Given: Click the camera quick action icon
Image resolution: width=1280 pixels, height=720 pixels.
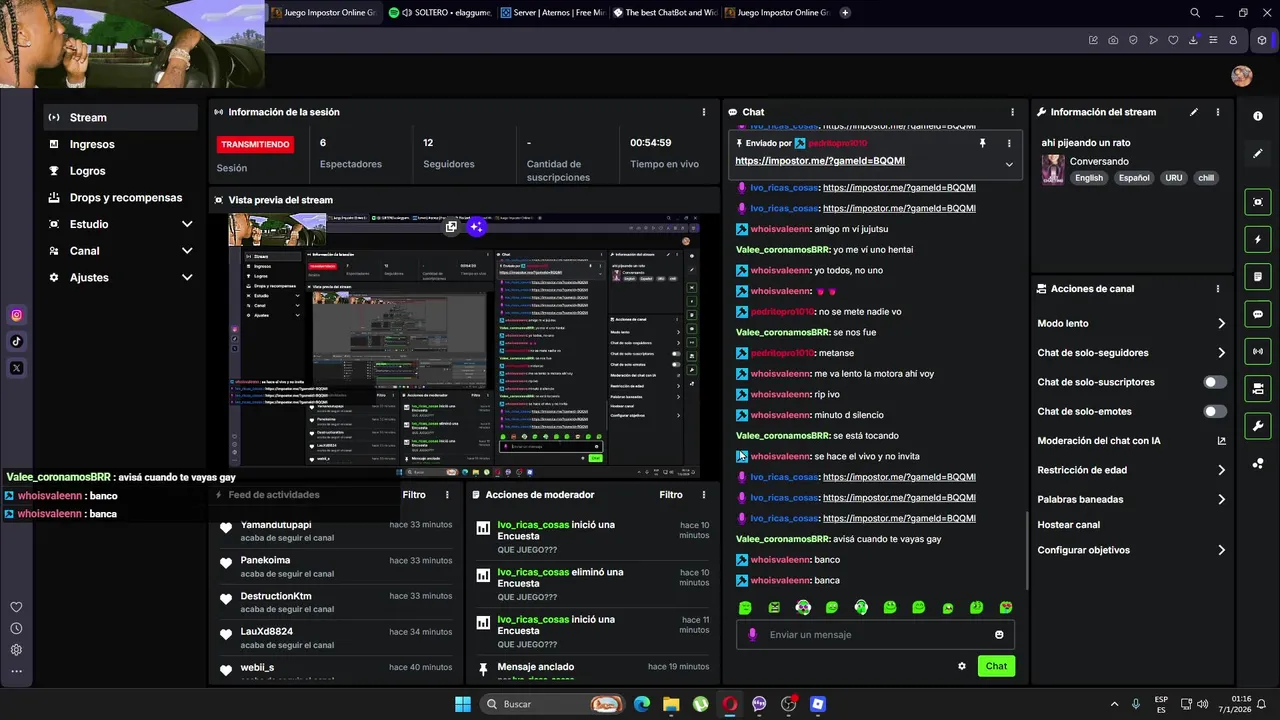Looking at the screenshot, I should click(1258, 388).
